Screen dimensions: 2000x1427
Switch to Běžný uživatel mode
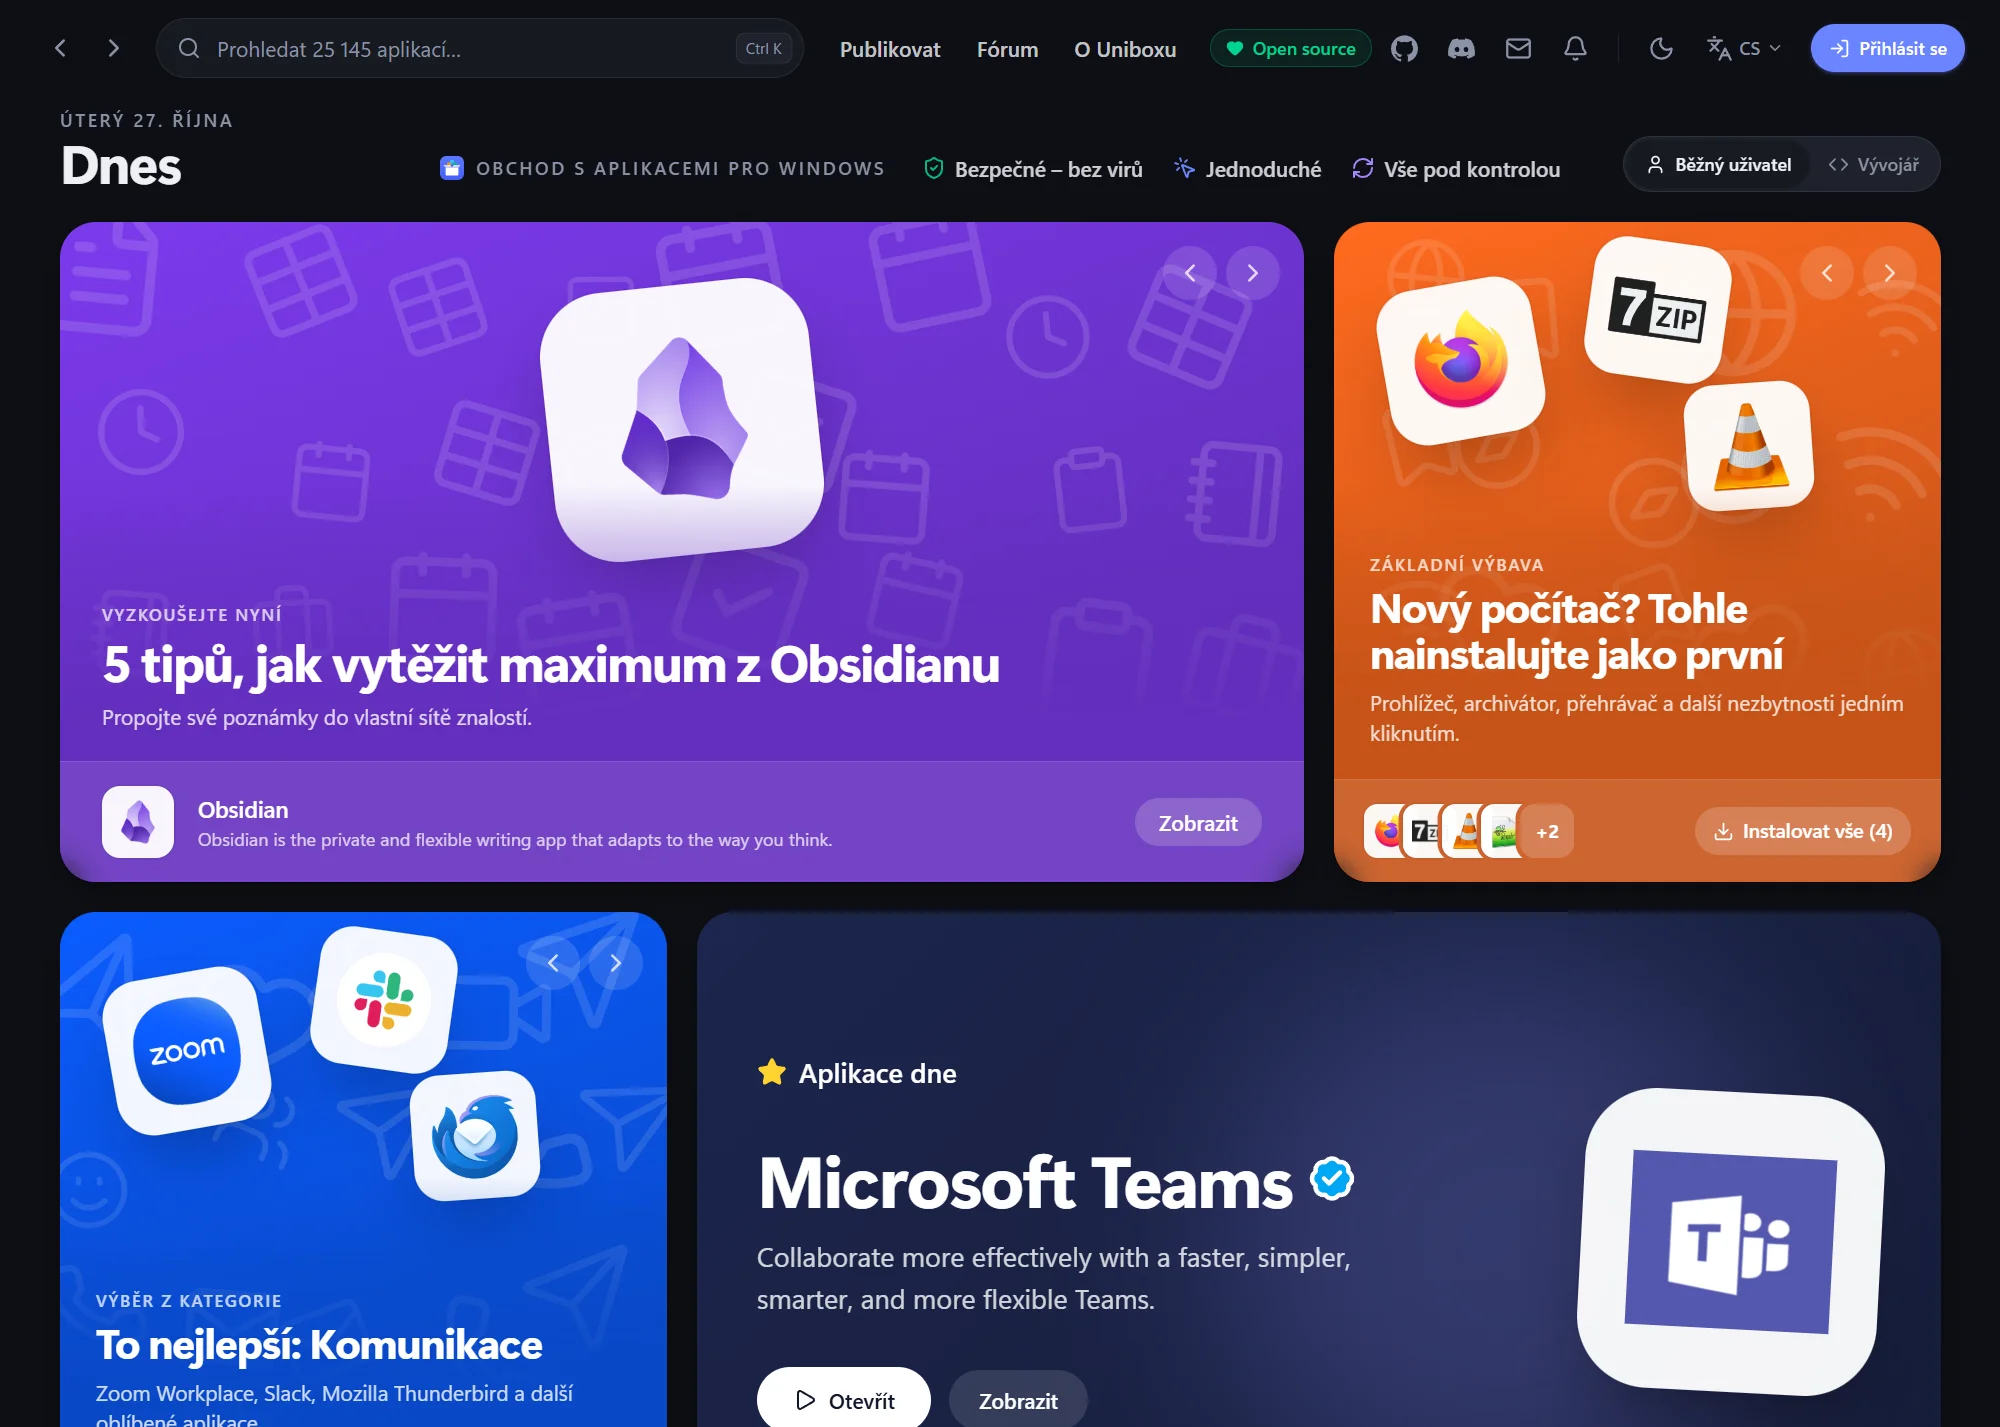pyautogui.click(x=1719, y=165)
